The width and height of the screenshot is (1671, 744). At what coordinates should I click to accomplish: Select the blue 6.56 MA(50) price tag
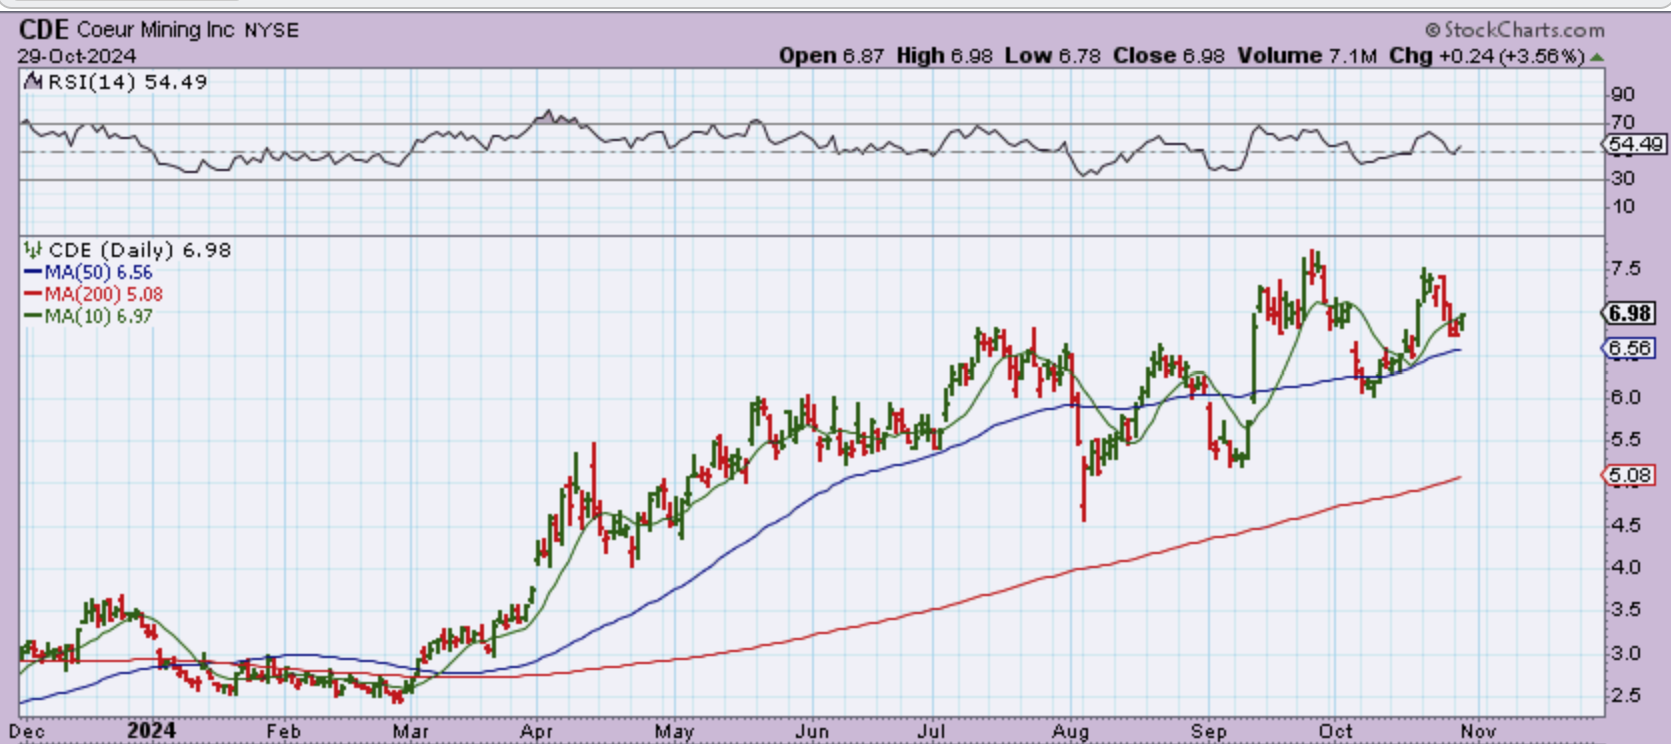click(1629, 348)
